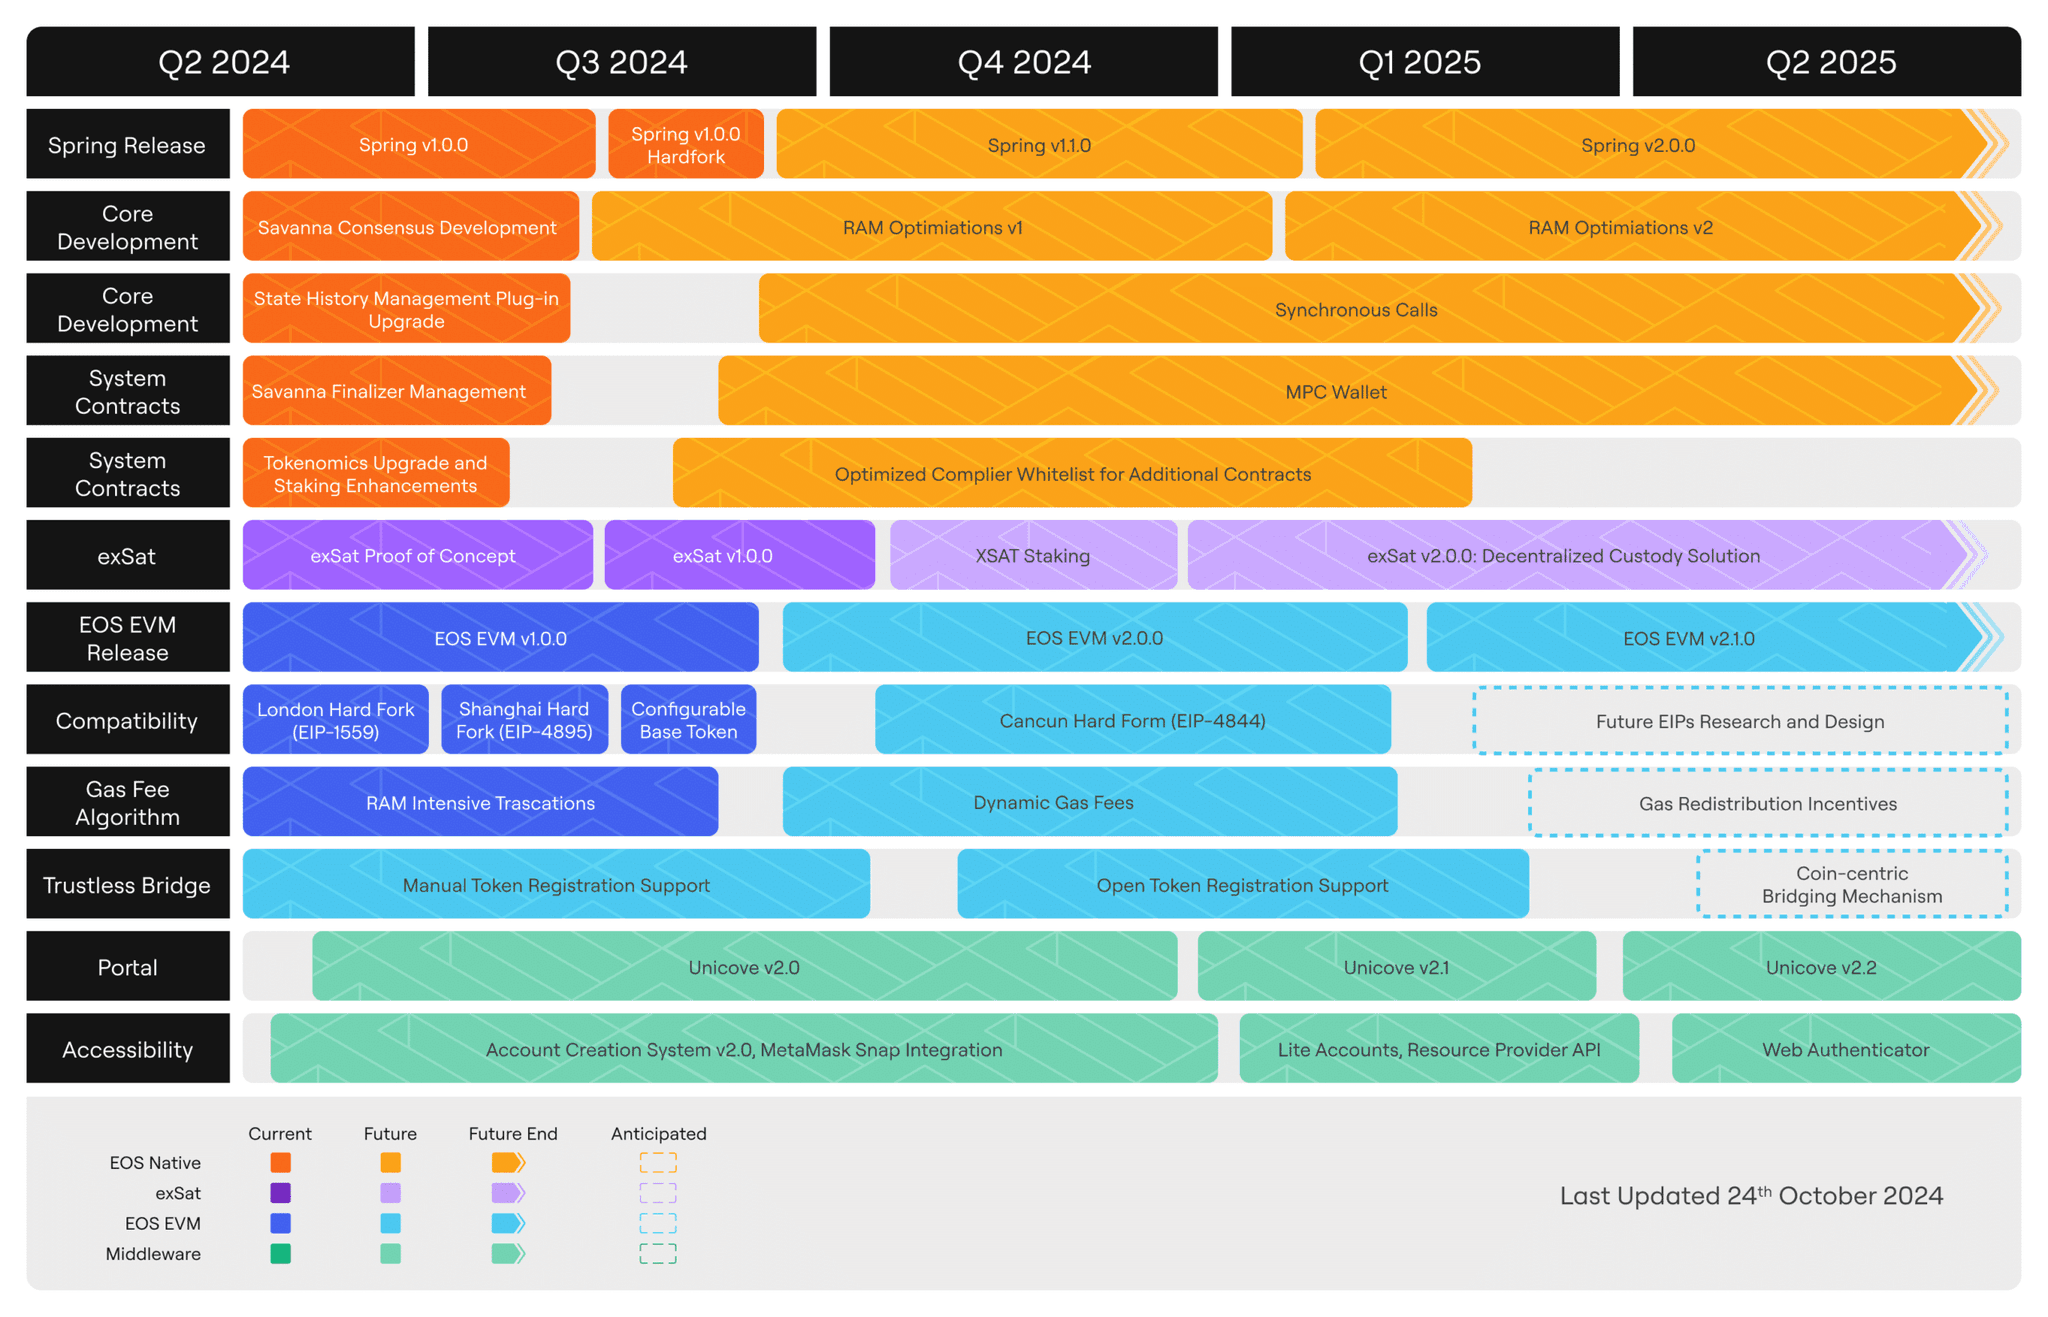Open the Unicove v2.0 bar

click(x=744, y=967)
